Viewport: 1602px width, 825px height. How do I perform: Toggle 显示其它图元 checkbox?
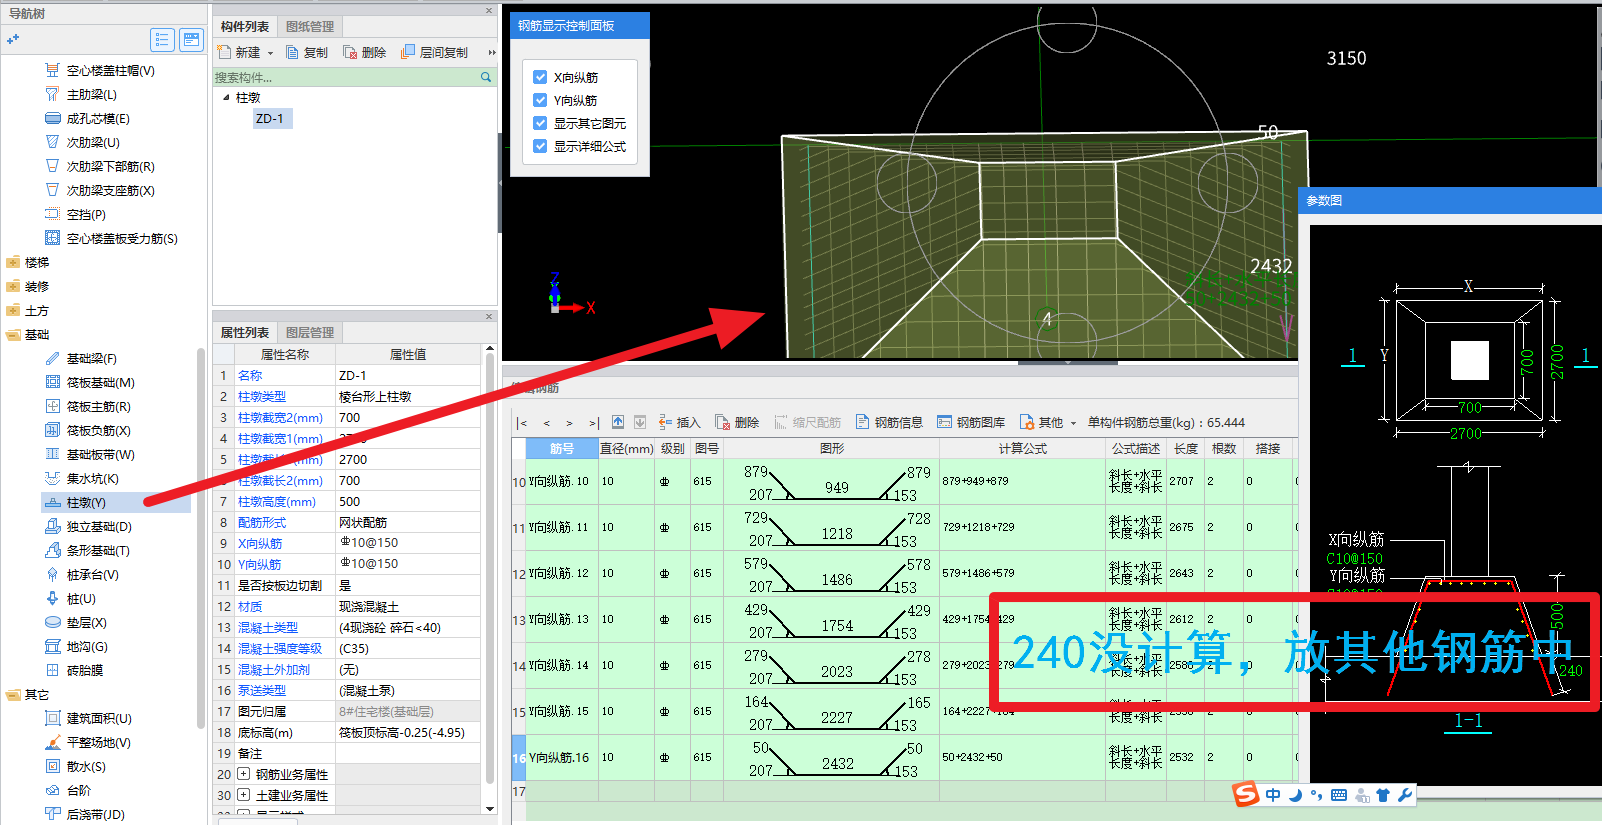pos(540,123)
